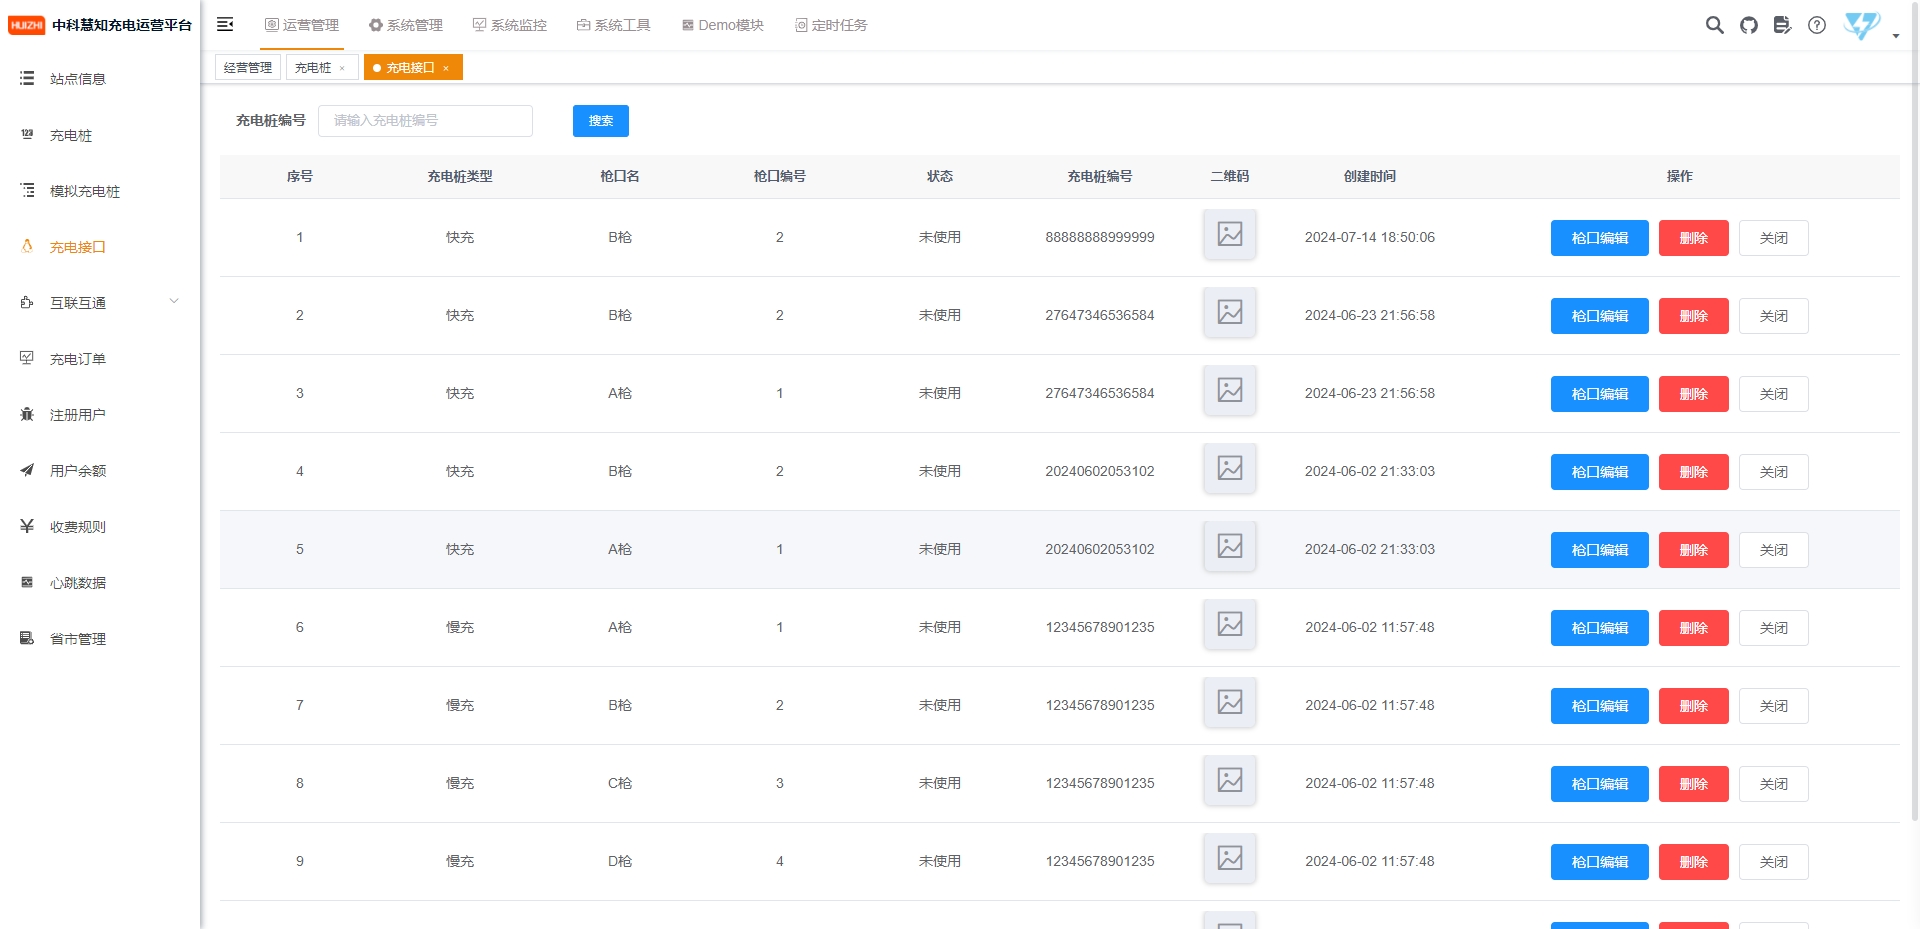
Task: Click 删除 for row 1
Action: pyautogui.click(x=1694, y=238)
